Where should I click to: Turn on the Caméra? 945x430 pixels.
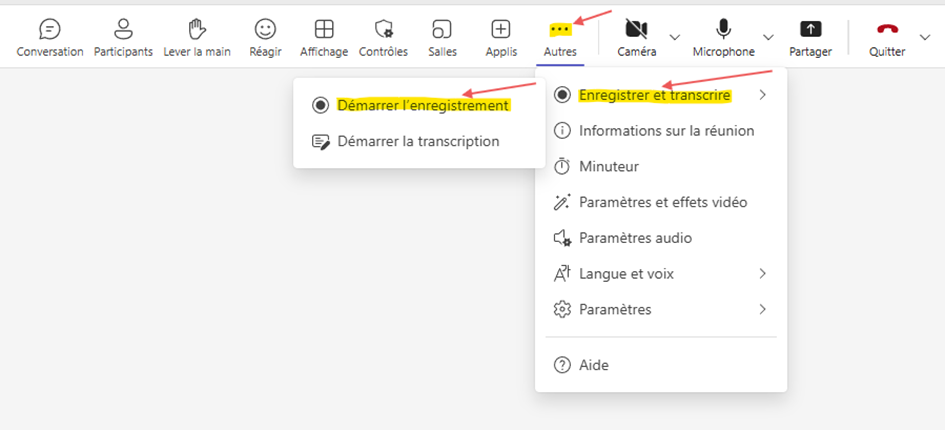click(636, 28)
